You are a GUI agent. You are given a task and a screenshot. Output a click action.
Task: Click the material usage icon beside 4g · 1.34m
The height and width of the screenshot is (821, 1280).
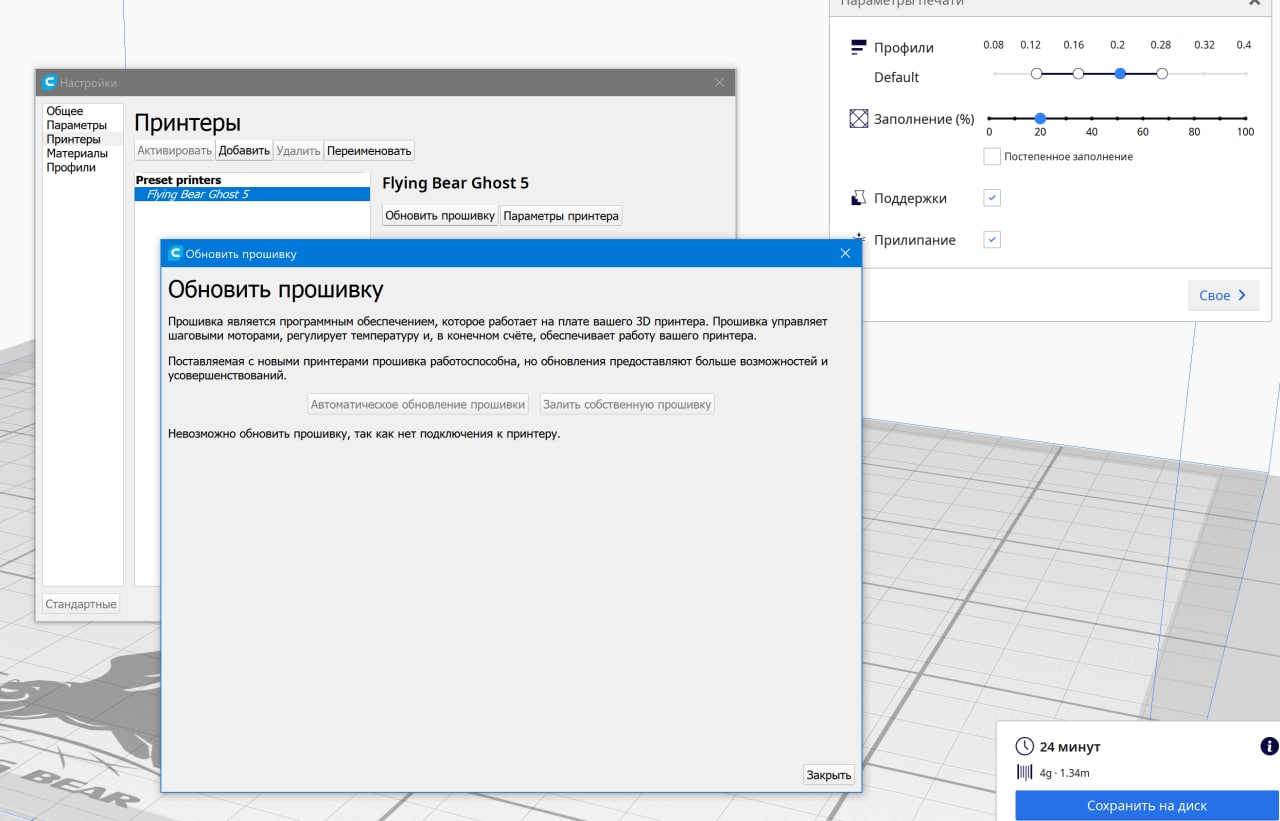tap(1025, 772)
